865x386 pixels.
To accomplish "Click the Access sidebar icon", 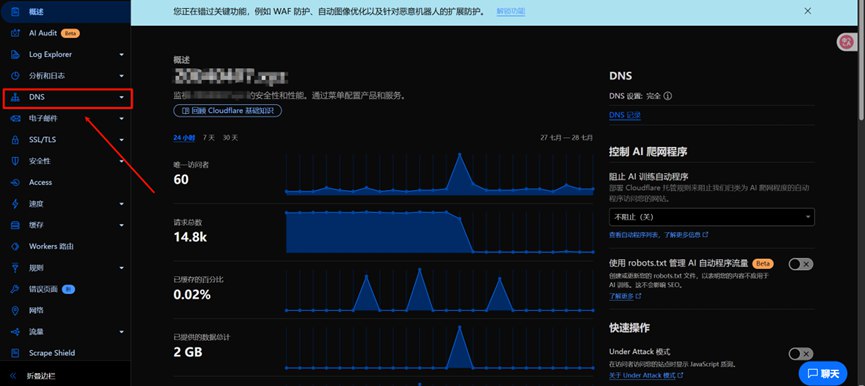I will click(x=16, y=182).
